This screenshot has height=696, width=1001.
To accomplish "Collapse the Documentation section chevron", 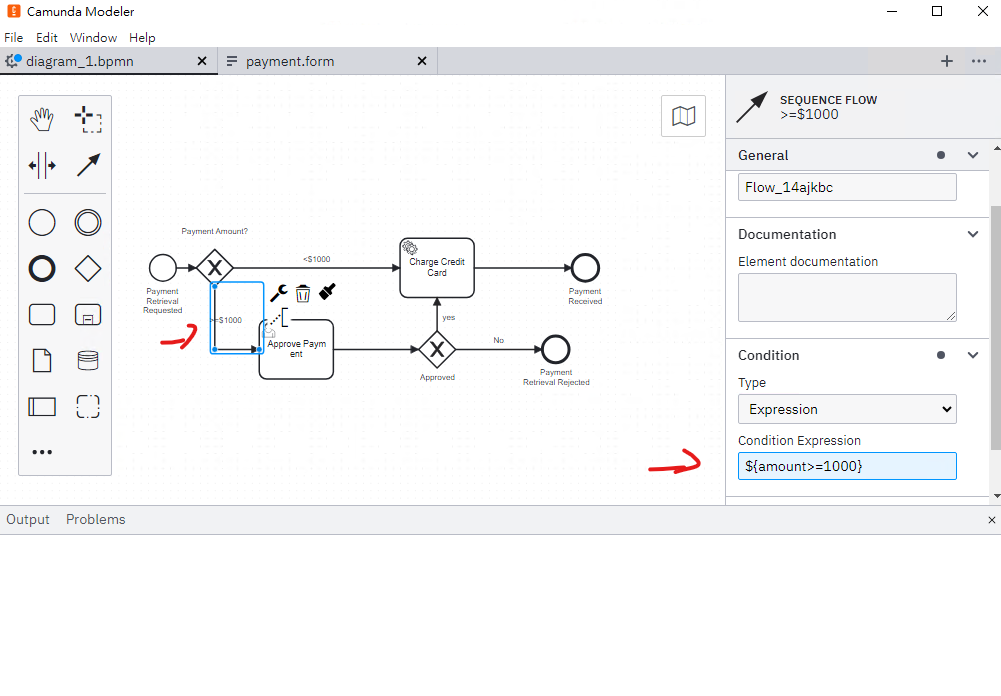I will pyautogui.click(x=973, y=234).
